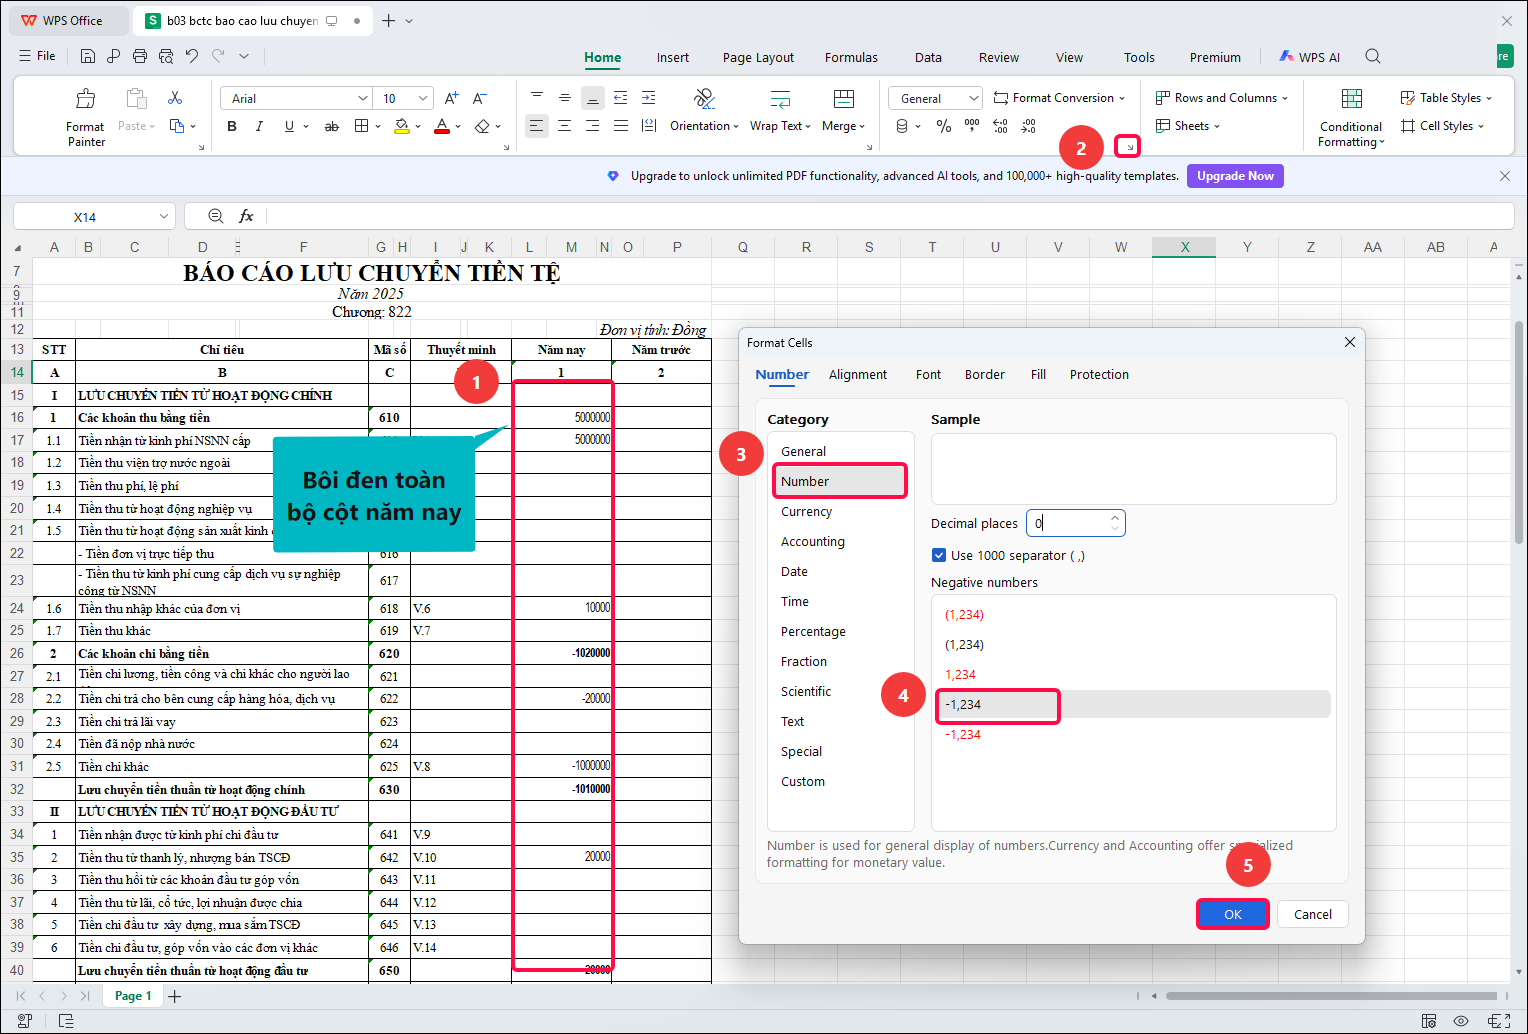Click the Decimal places input field
The image size is (1528, 1034).
[x=1068, y=523]
